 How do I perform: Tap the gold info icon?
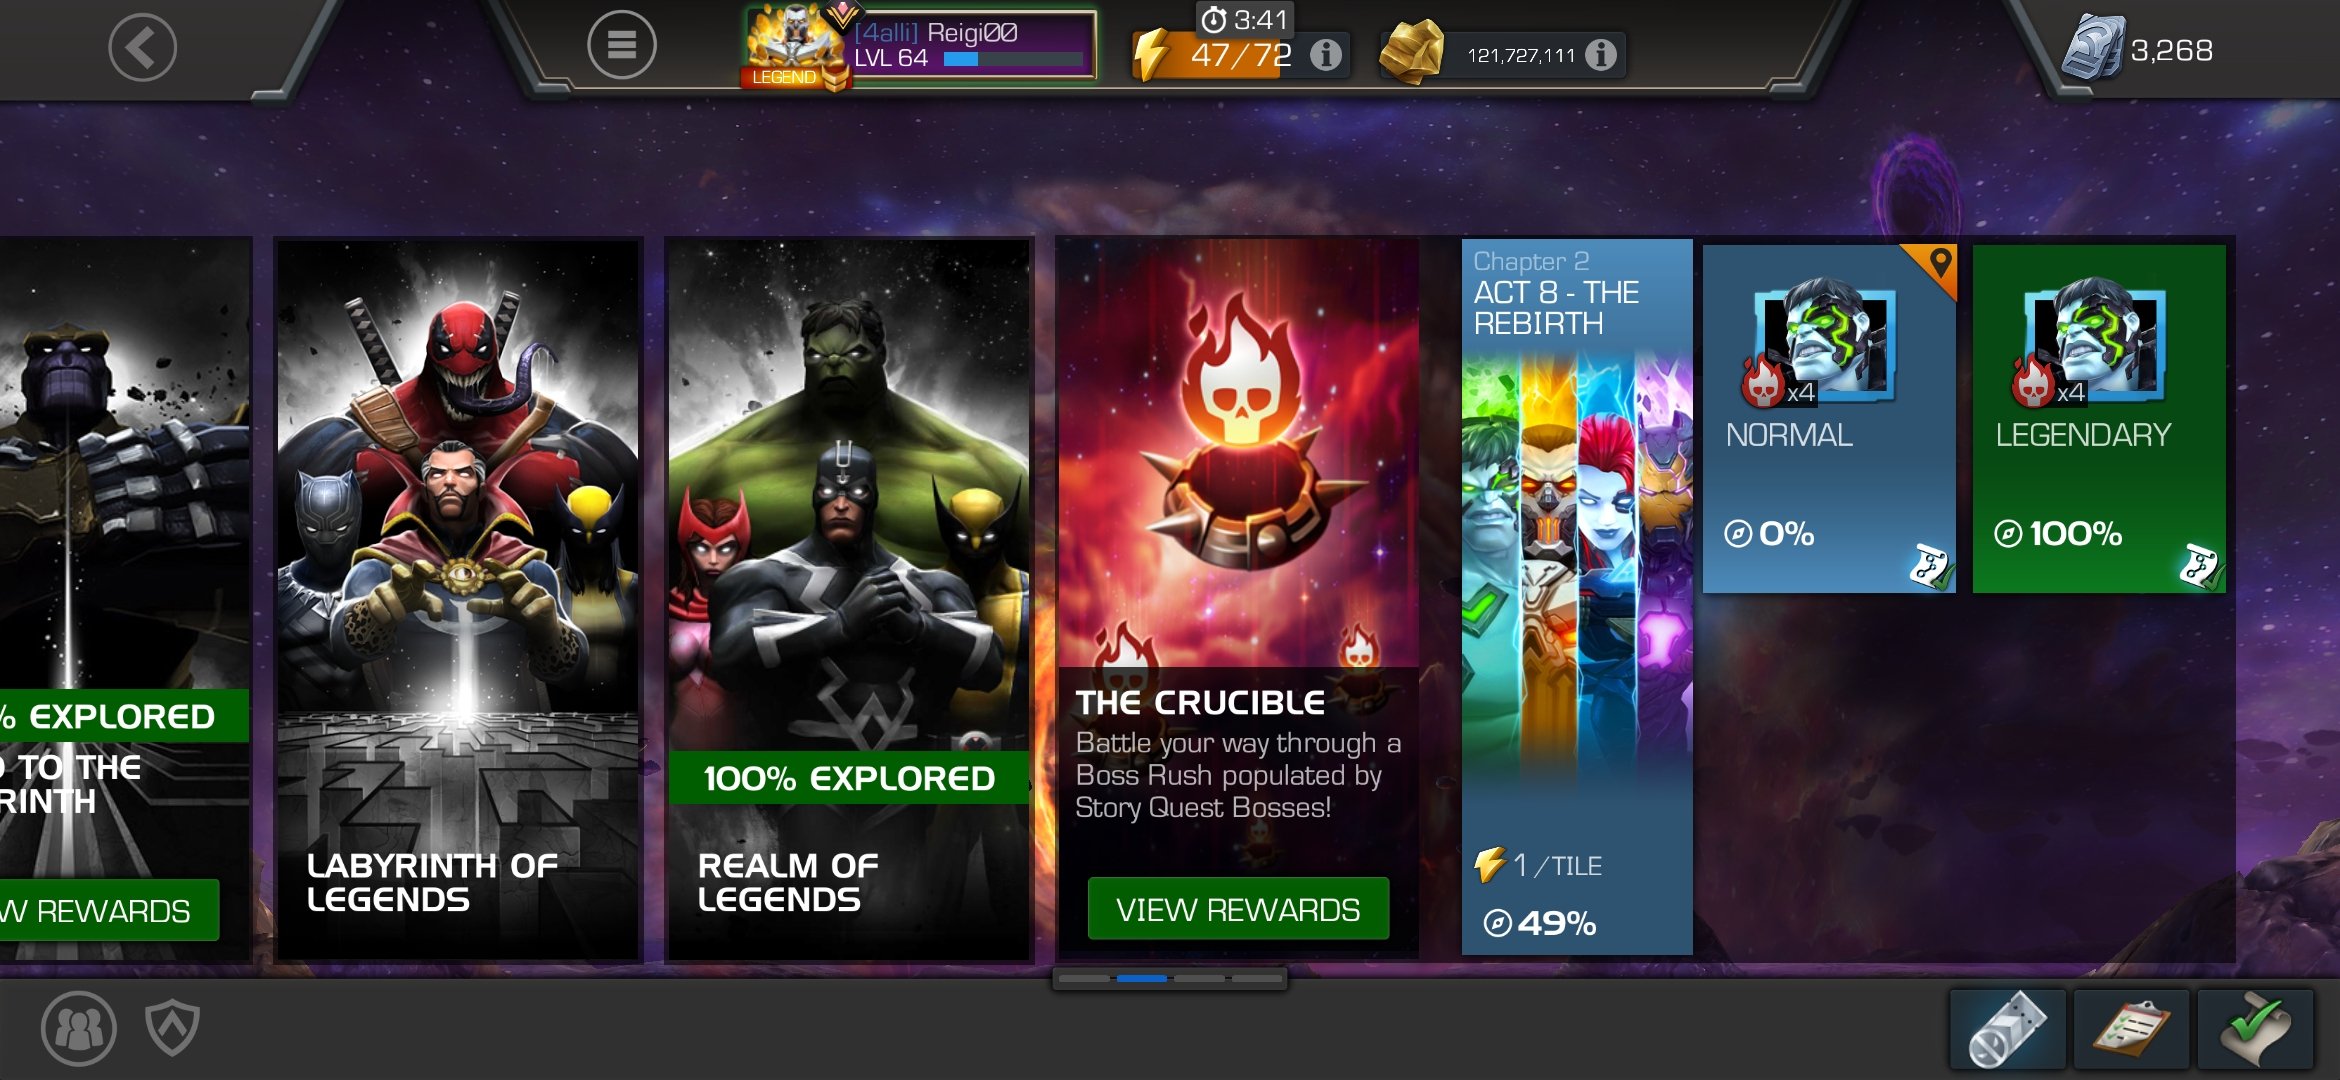pyautogui.click(x=1600, y=54)
